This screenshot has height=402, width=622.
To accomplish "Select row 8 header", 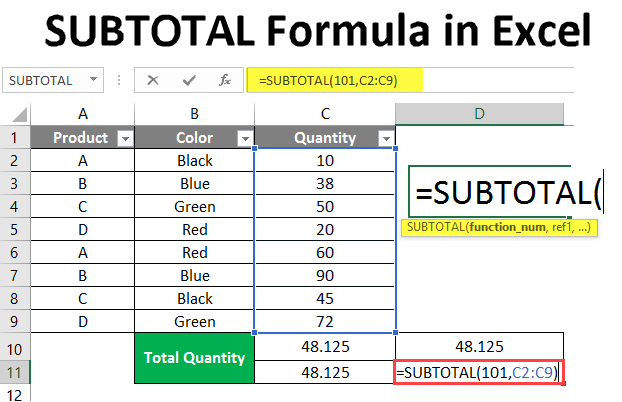I will click(15, 299).
